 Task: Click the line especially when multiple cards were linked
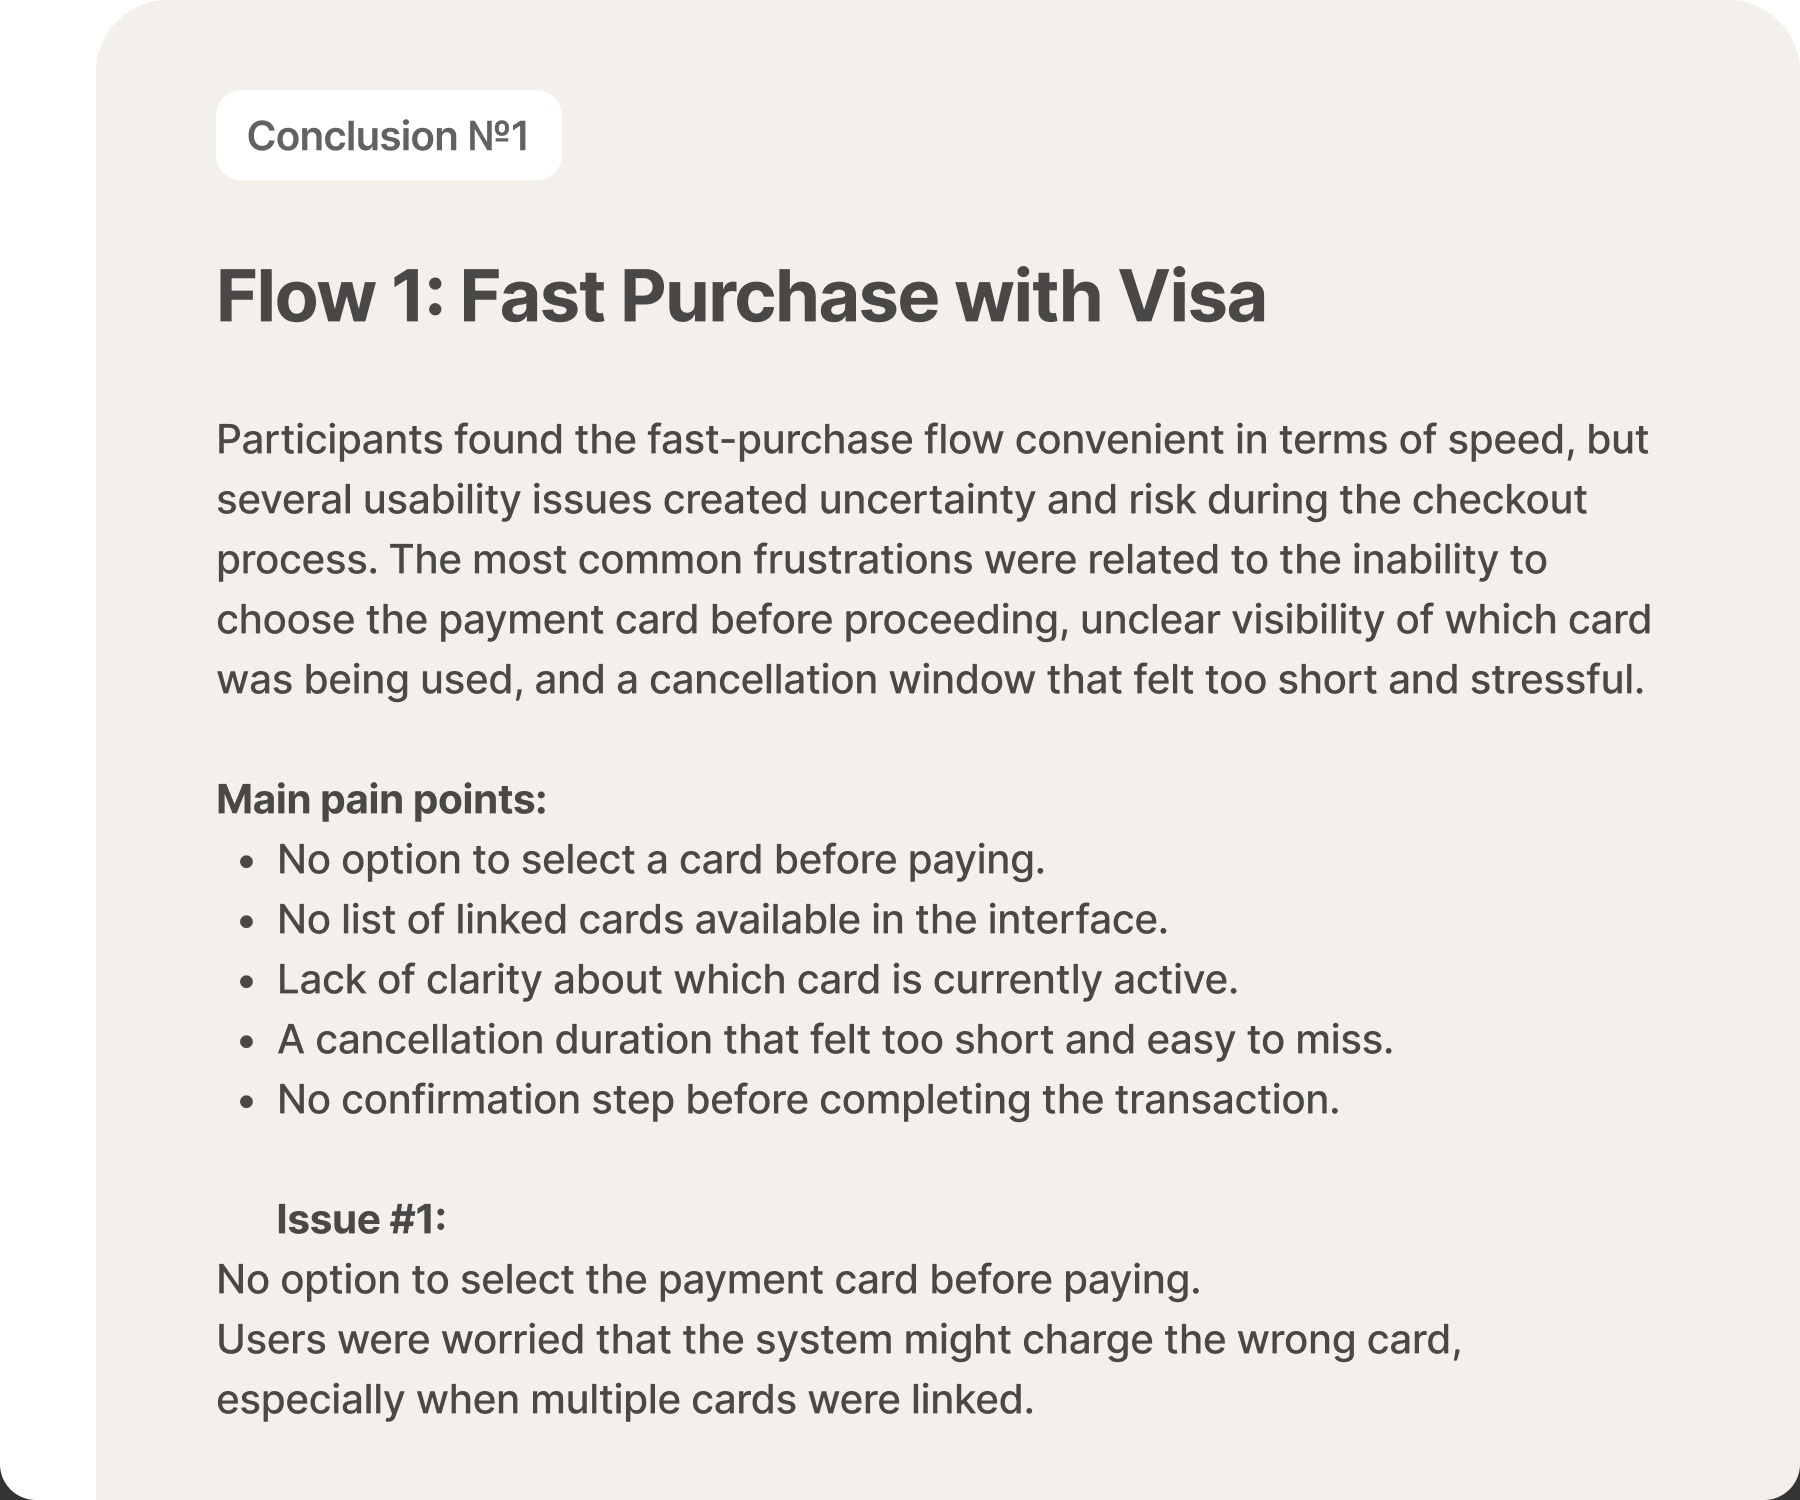pyautogui.click(x=625, y=1400)
